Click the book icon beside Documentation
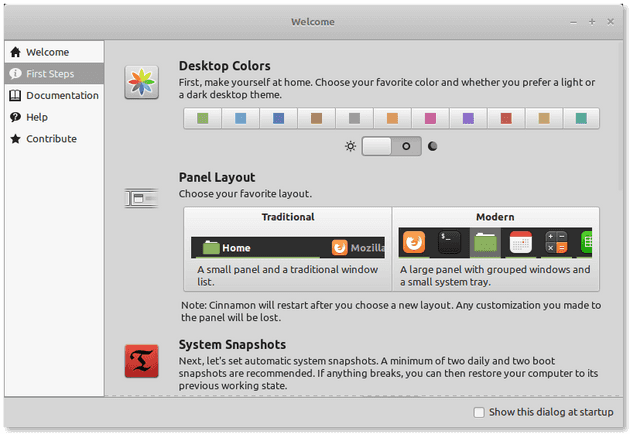This screenshot has width=630, height=434. pyautogui.click(x=15, y=95)
